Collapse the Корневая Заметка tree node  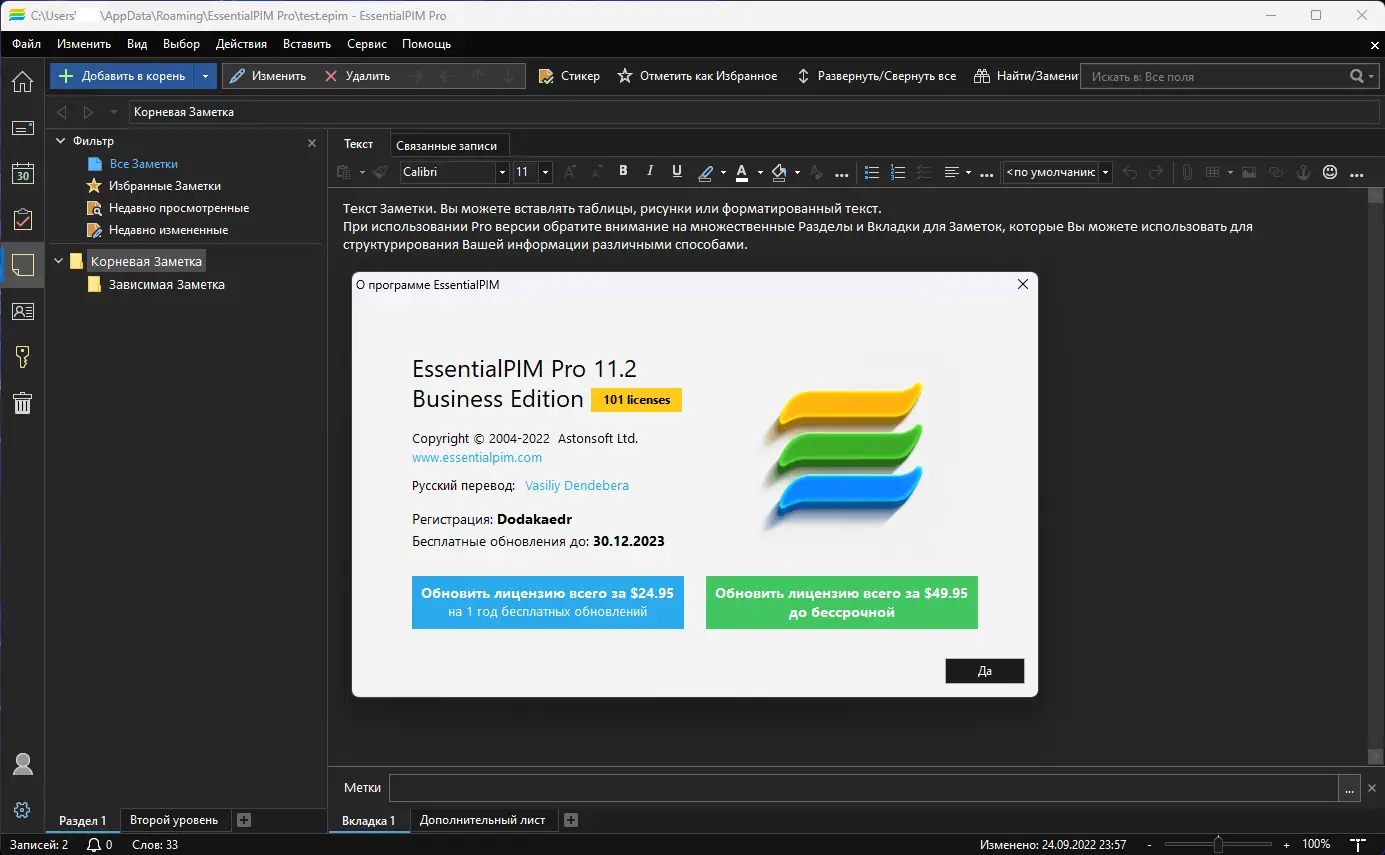[59, 261]
